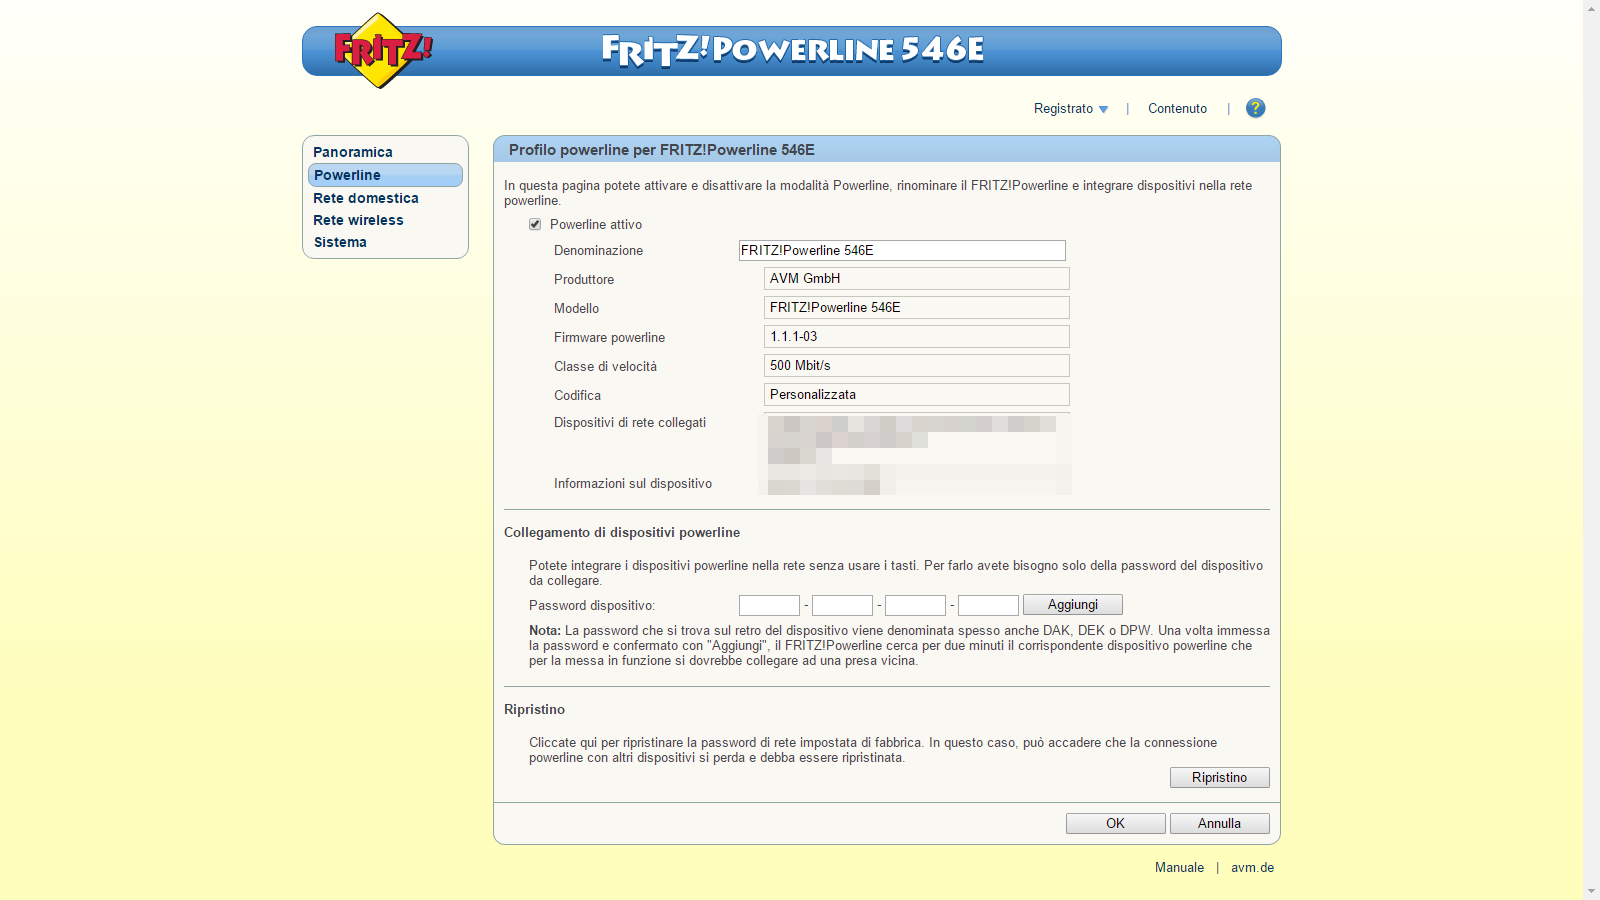Toggle the Powerline attivo checkbox

535,224
